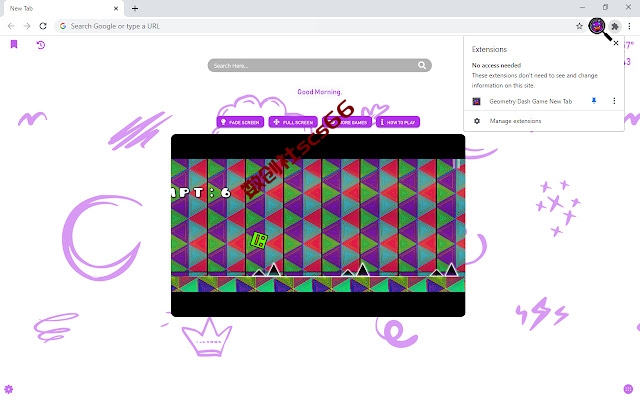Viewport: 640px width, 400px height.
Task: Click the Geometry Dash game screen
Action: tap(318, 225)
